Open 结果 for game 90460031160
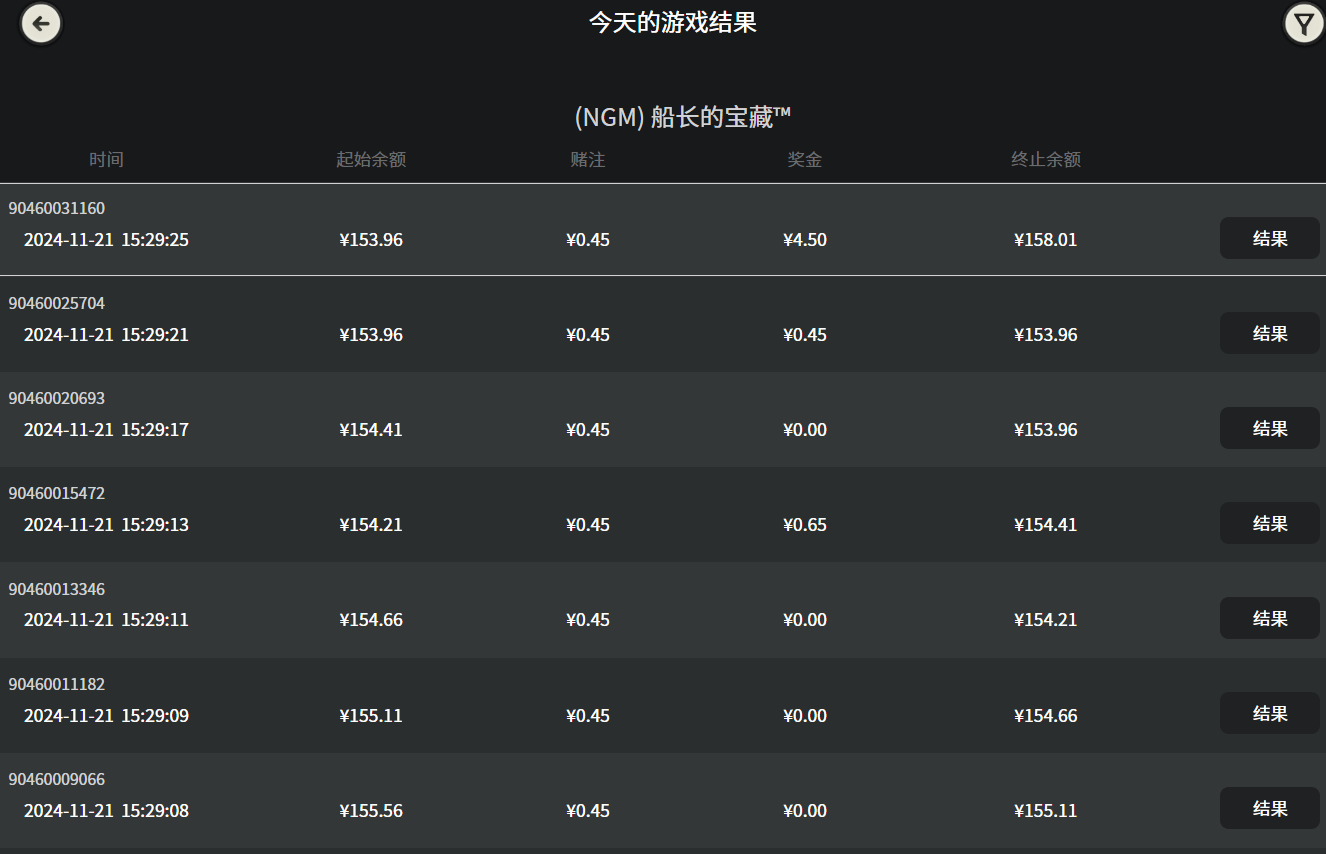This screenshot has height=854, width=1326. click(x=1269, y=238)
